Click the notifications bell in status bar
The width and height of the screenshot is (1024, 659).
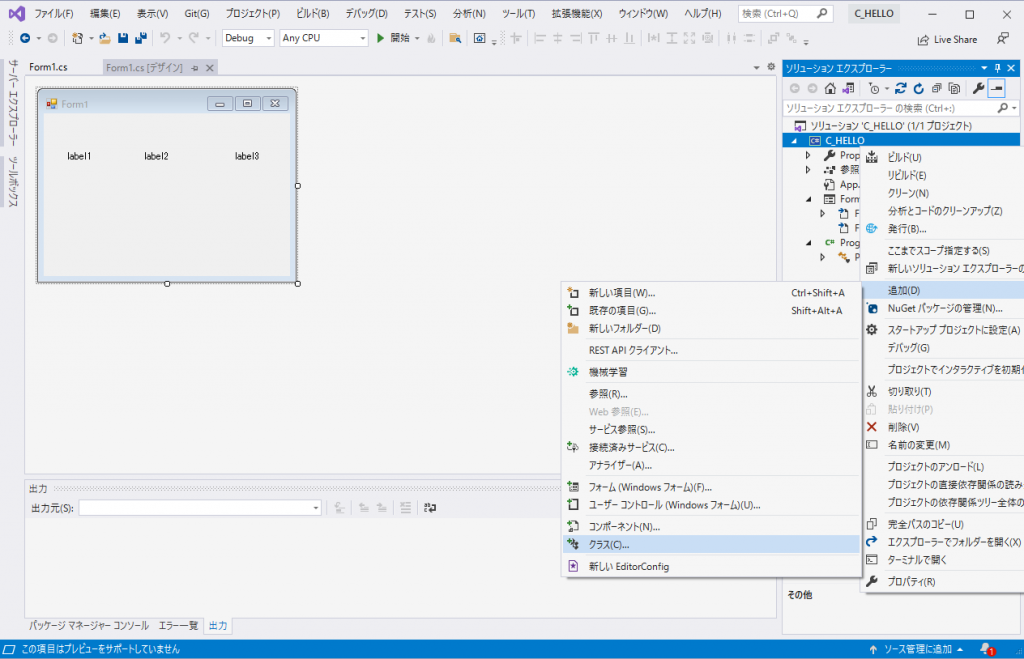pos(985,649)
